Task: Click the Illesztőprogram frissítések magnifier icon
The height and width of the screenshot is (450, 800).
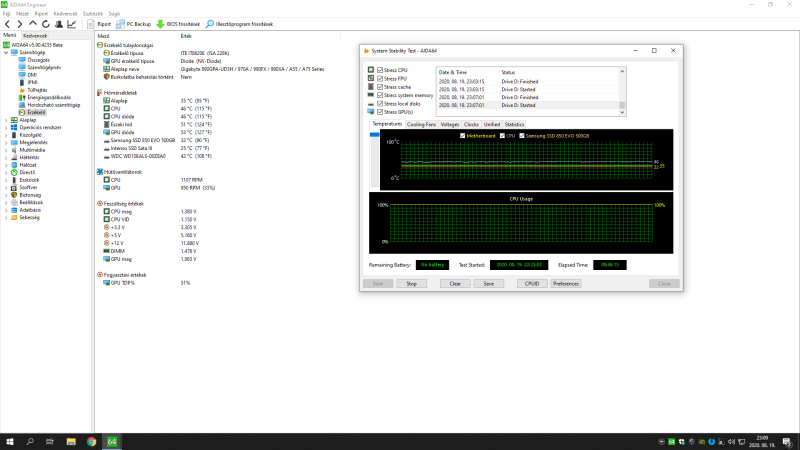Action: pos(210,24)
